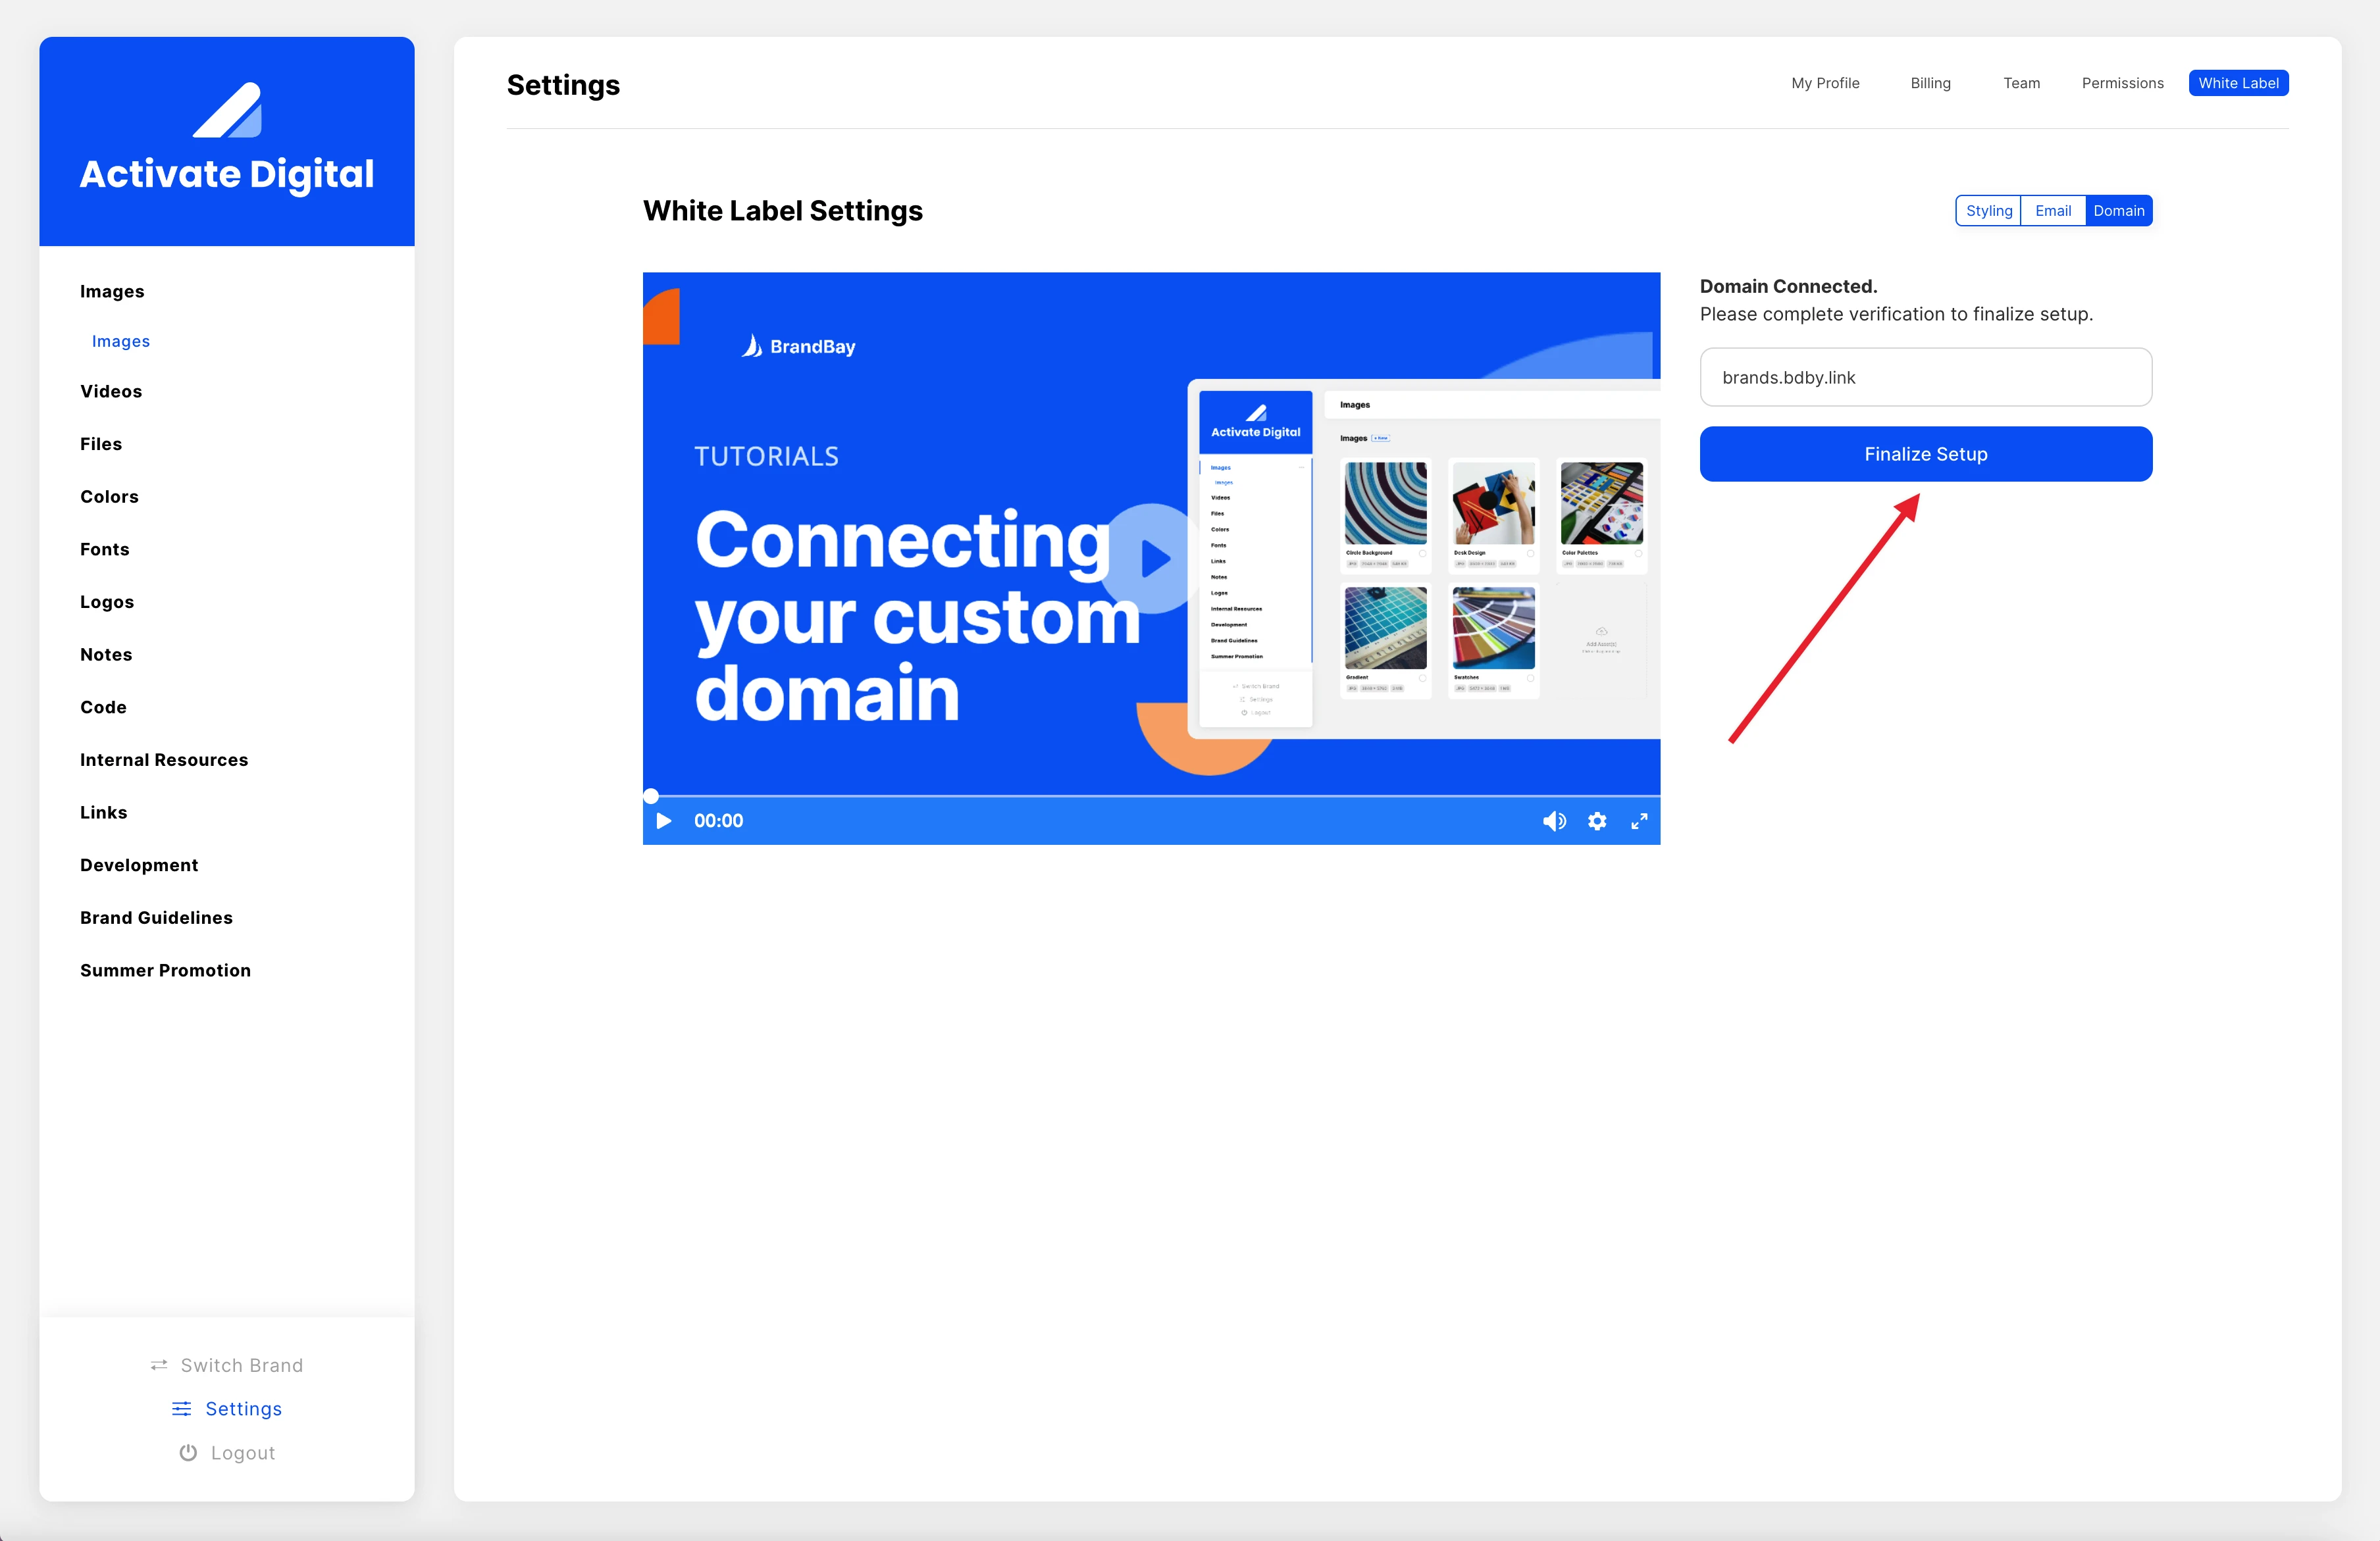Select the Email settings toggle
Image resolution: width=2380 pixels, height=1541 pixels.
(x=2053, y=210)
